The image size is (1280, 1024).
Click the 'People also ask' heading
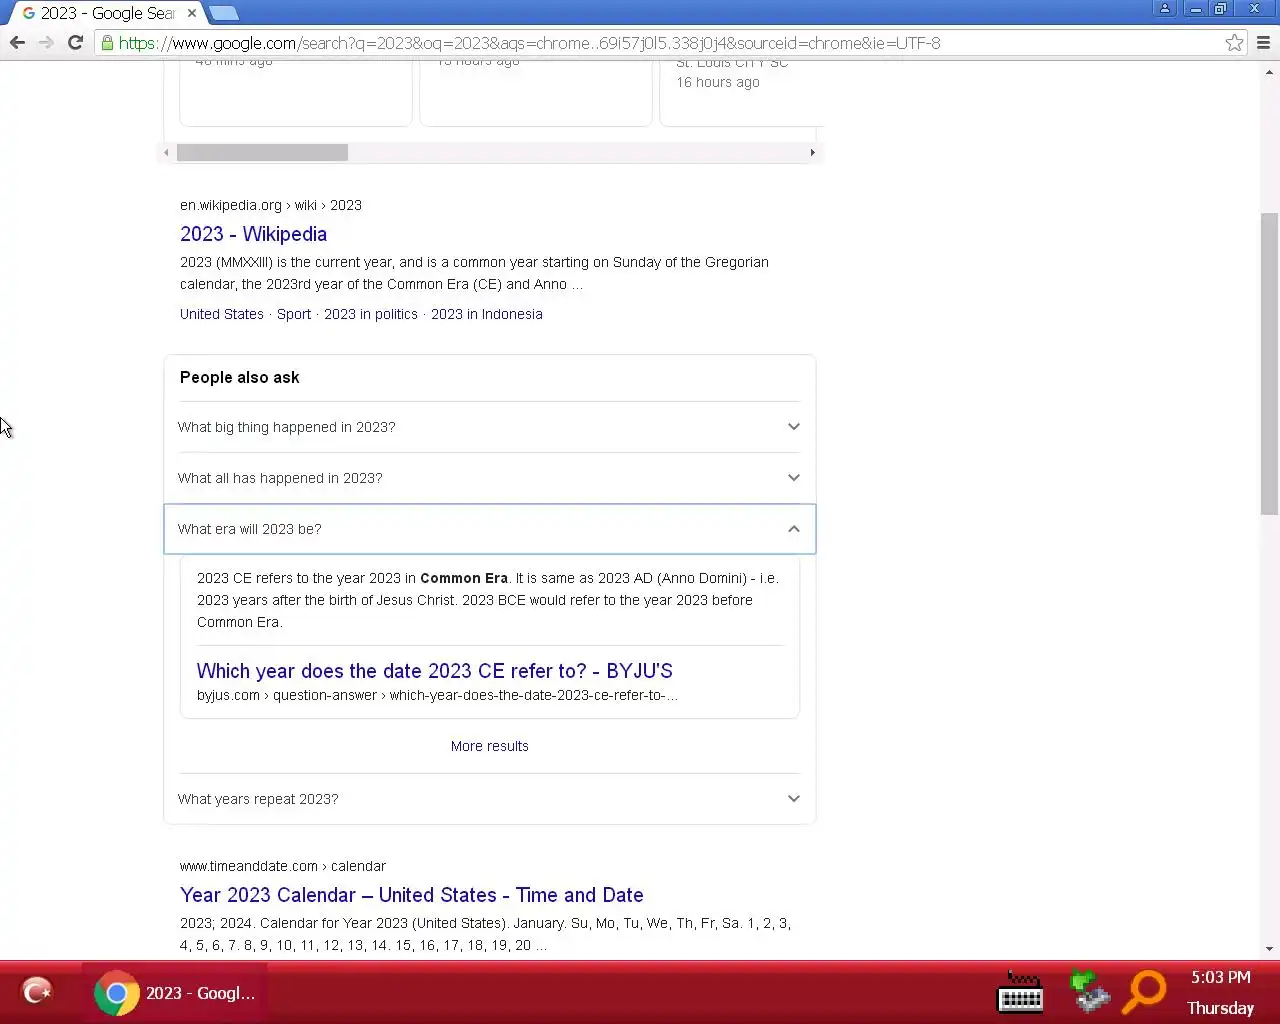[240, 377]
